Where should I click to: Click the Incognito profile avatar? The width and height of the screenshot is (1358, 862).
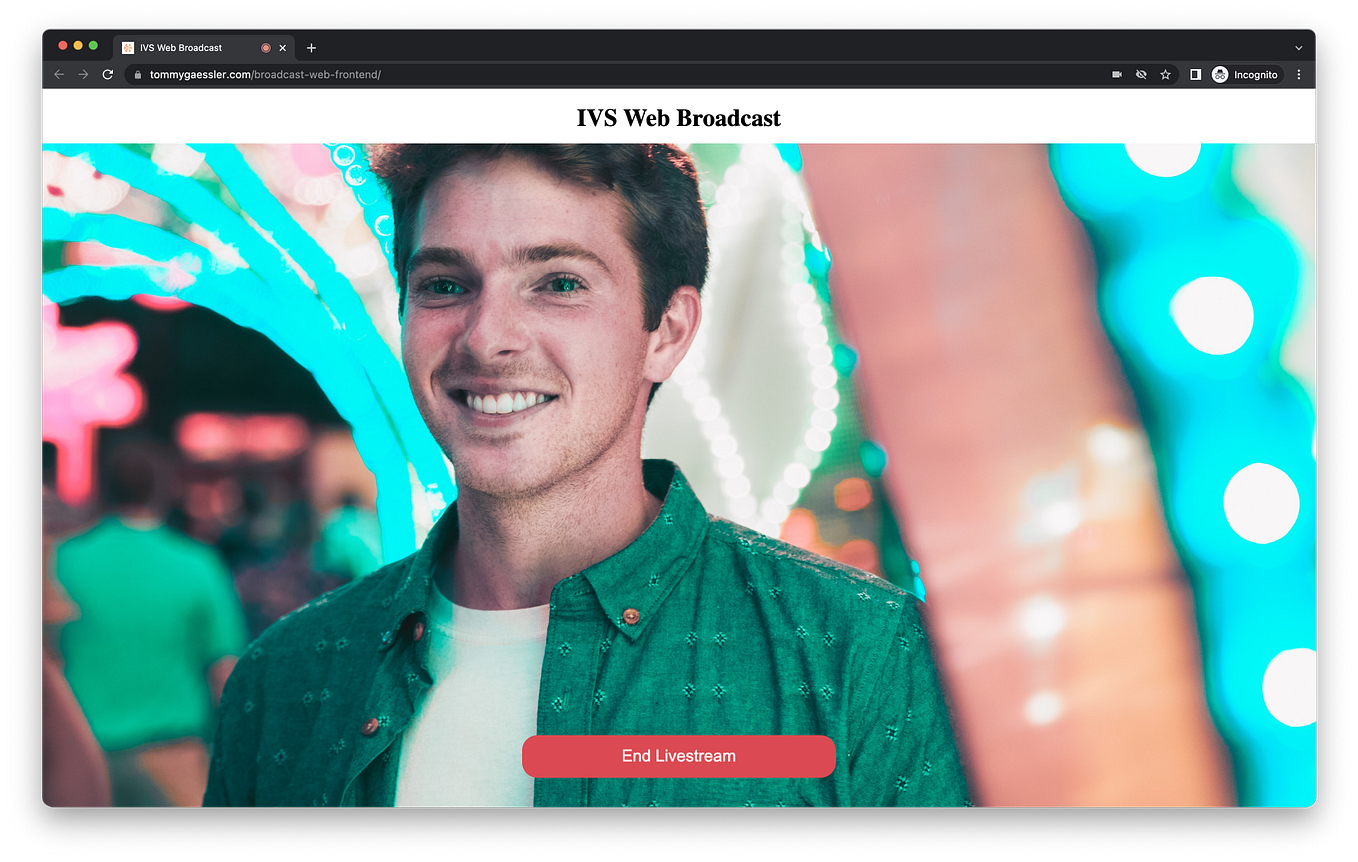tap(1220, 74)
